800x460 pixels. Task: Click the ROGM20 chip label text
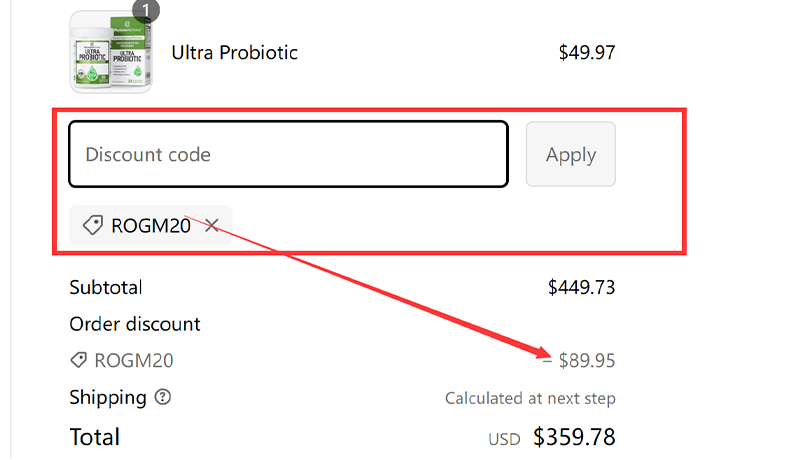[x=150, y=226]
